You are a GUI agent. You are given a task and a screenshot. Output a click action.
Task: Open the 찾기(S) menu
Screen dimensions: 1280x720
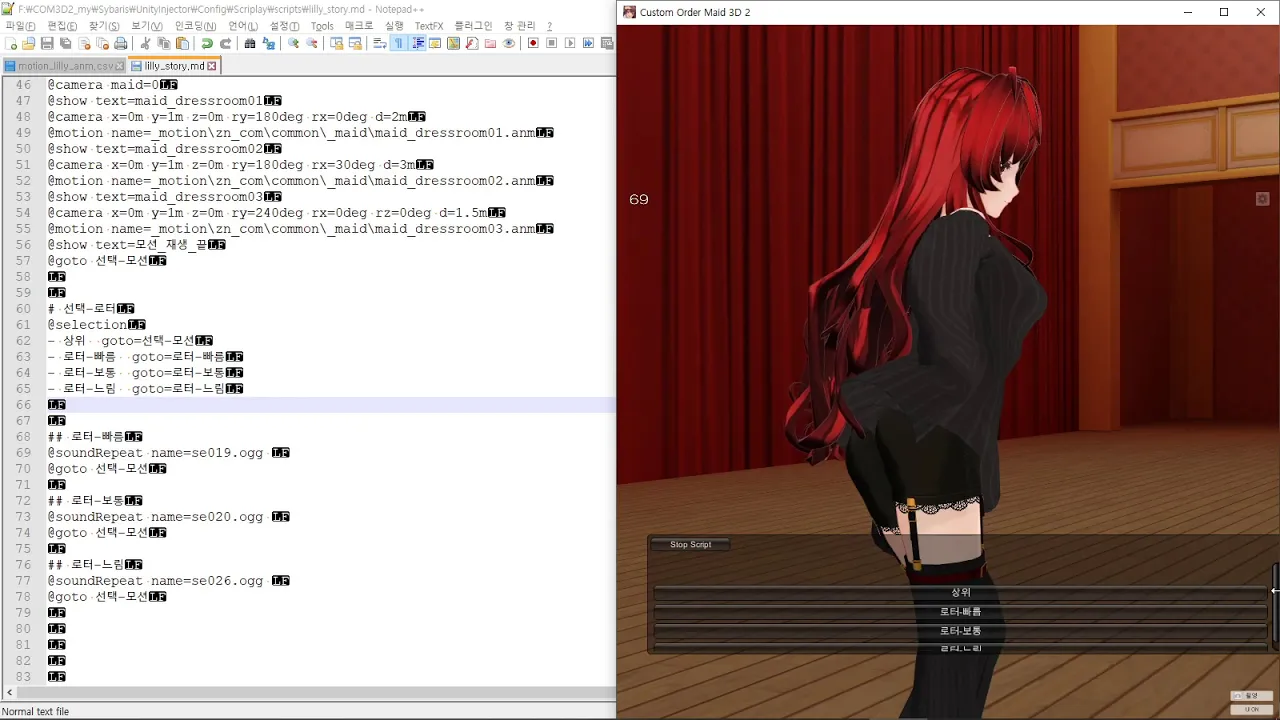[104, 26]
